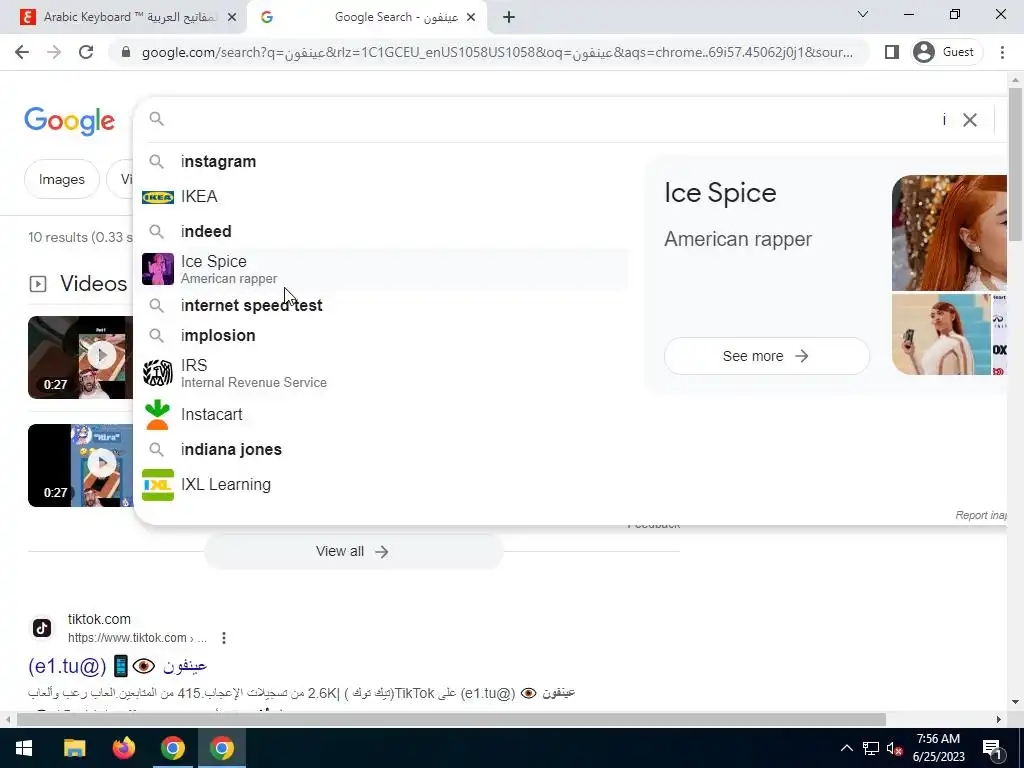
Task: Click the Google logo
Action: click(69, 121)
